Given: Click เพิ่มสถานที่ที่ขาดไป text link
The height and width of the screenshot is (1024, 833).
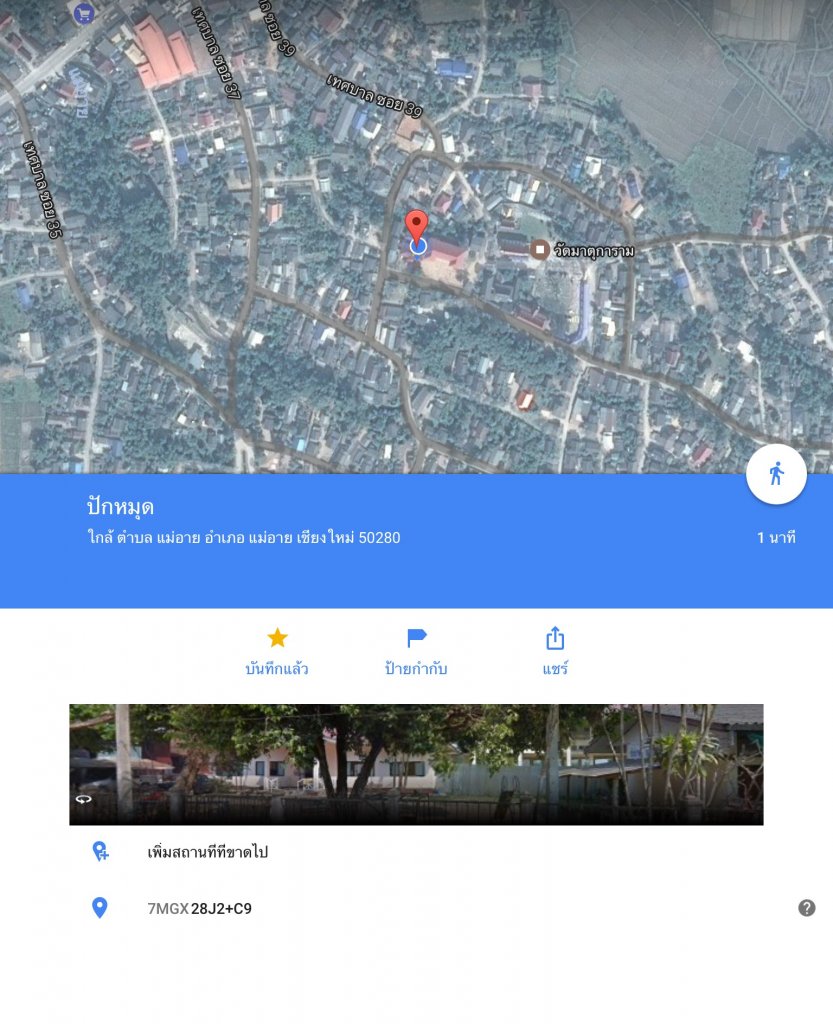Looking at the screenshot, I should 208,852.
